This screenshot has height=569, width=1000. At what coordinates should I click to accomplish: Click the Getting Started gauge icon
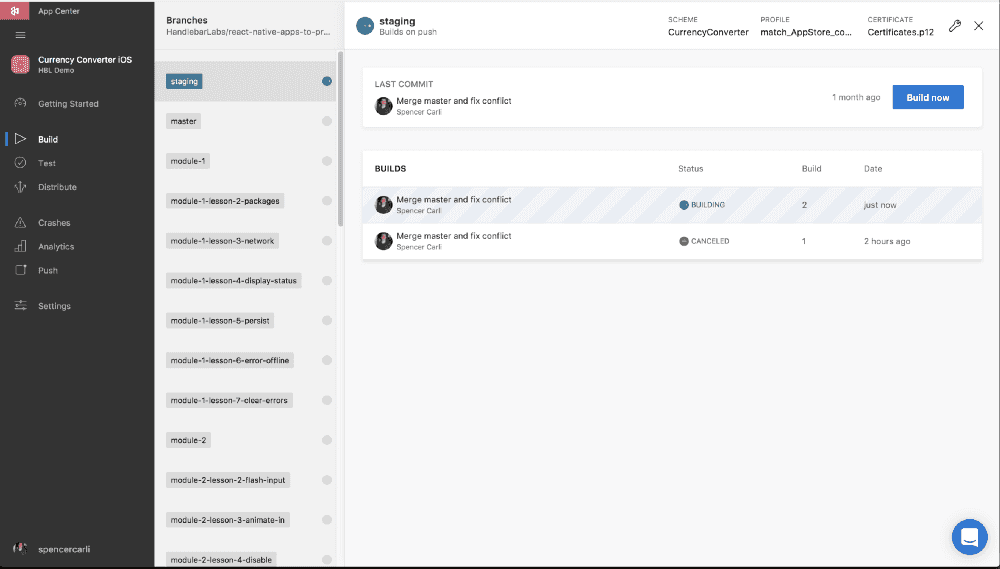click(20, 103)
